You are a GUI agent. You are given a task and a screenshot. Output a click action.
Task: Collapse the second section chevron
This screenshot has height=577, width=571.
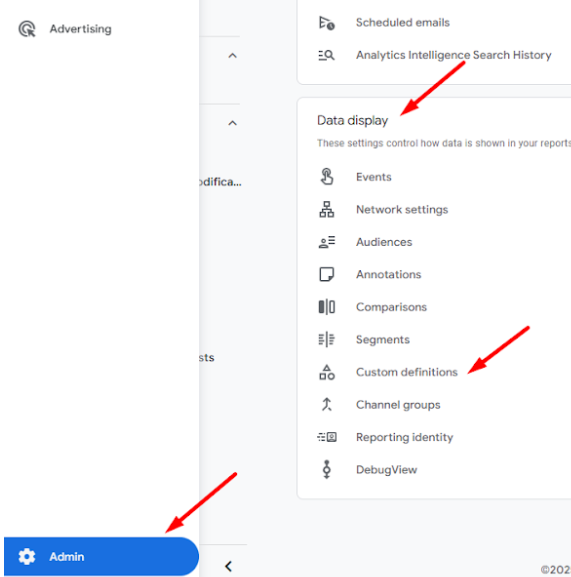pos(233,123)
